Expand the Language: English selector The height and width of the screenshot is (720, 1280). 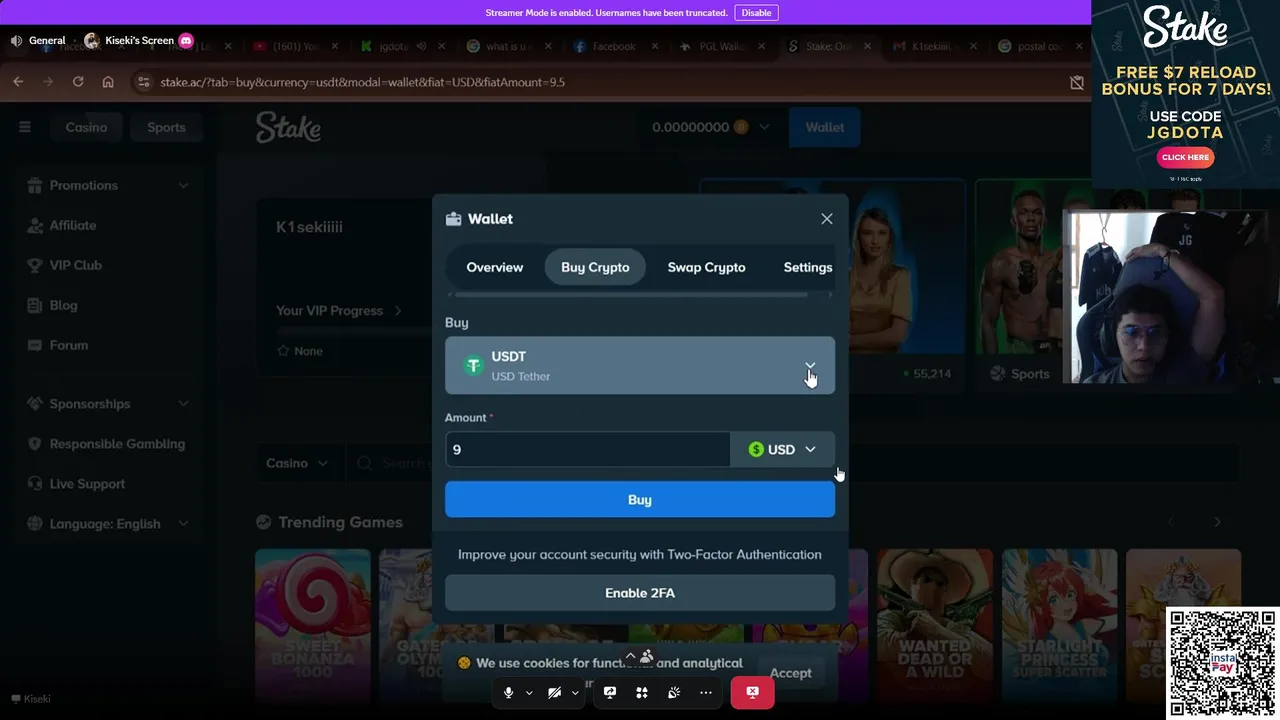pos(183,524)
